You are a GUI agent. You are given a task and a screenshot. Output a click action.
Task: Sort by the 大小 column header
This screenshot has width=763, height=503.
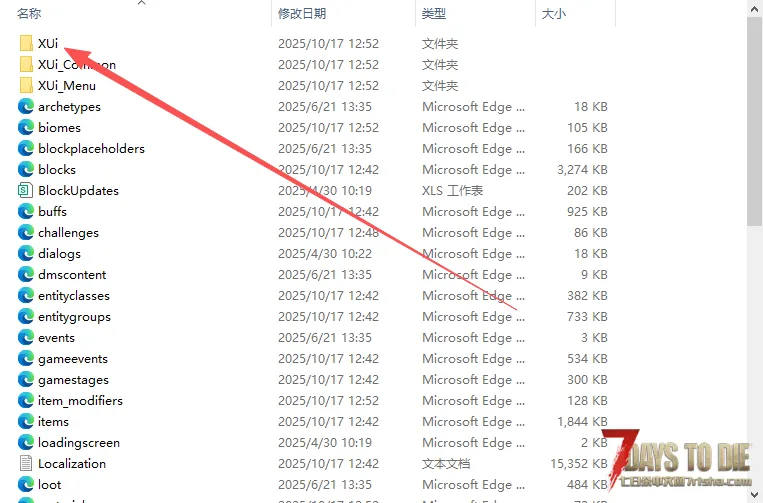point(553,14)
